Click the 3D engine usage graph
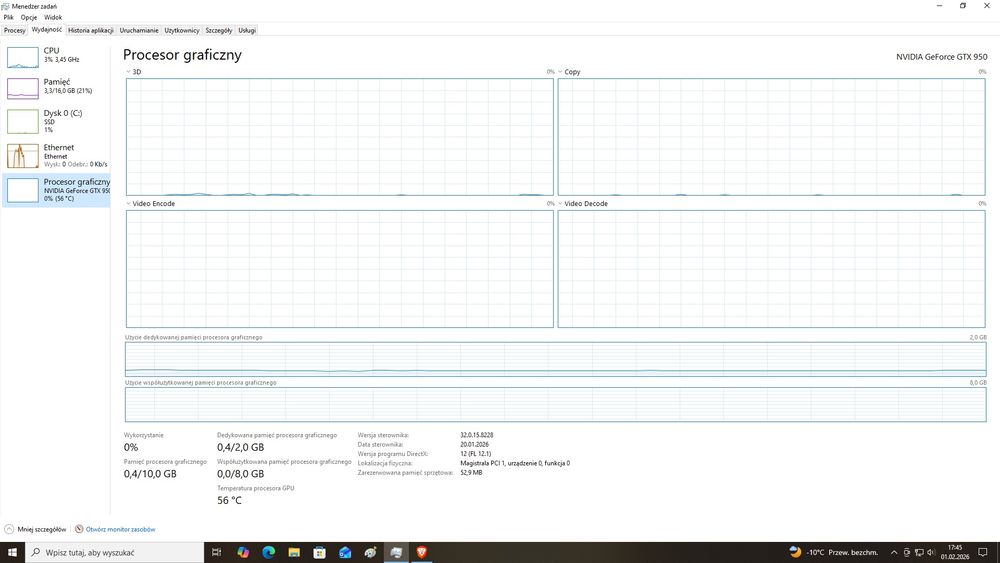The image size is (1000, 563). [339, 136]
